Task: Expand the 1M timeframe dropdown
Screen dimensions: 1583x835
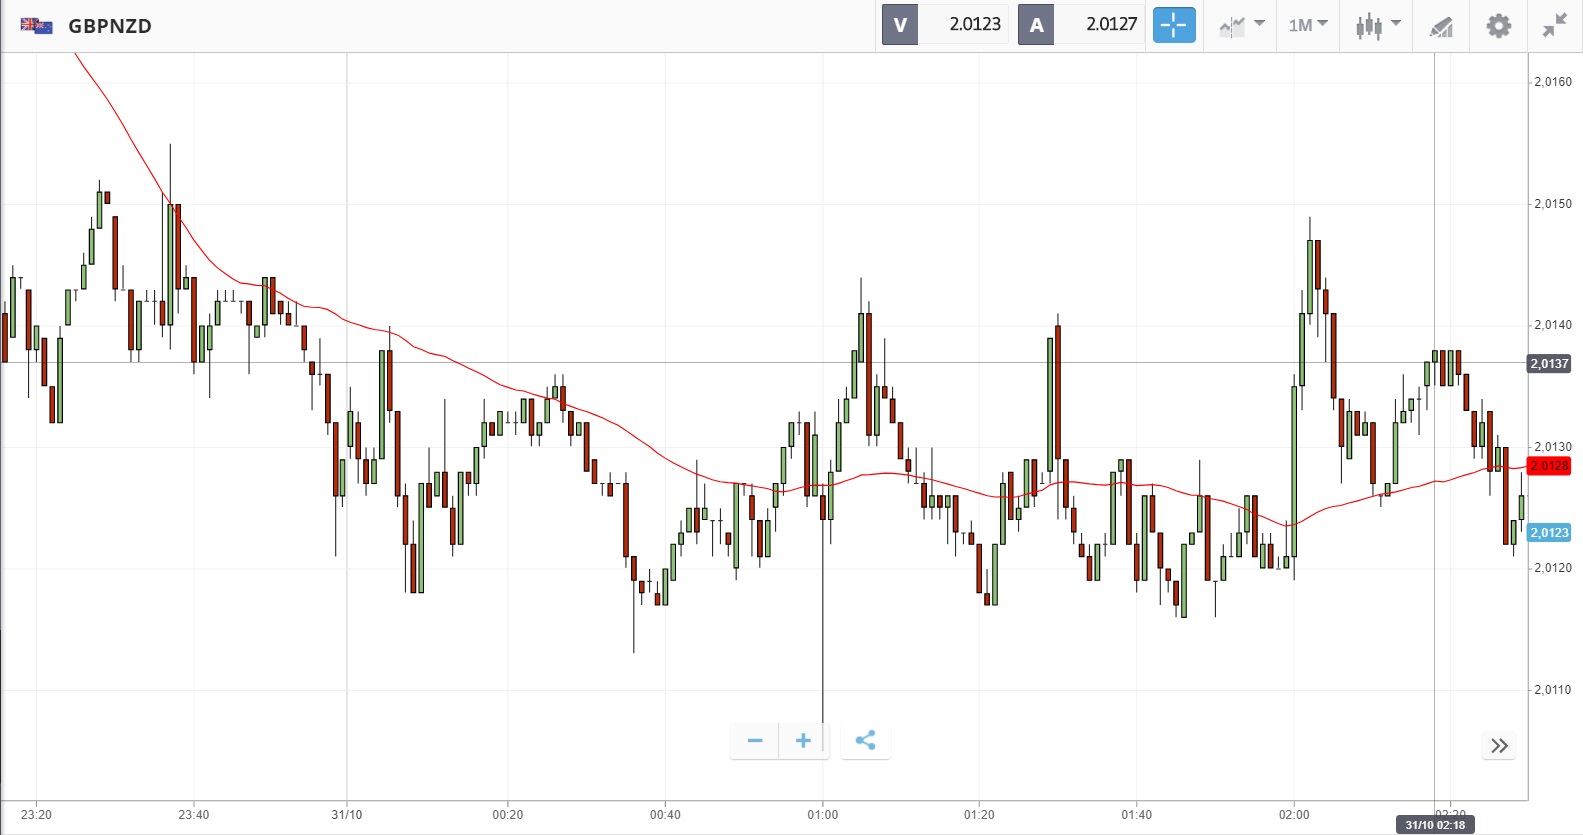Action: [x=1307, y=25]
